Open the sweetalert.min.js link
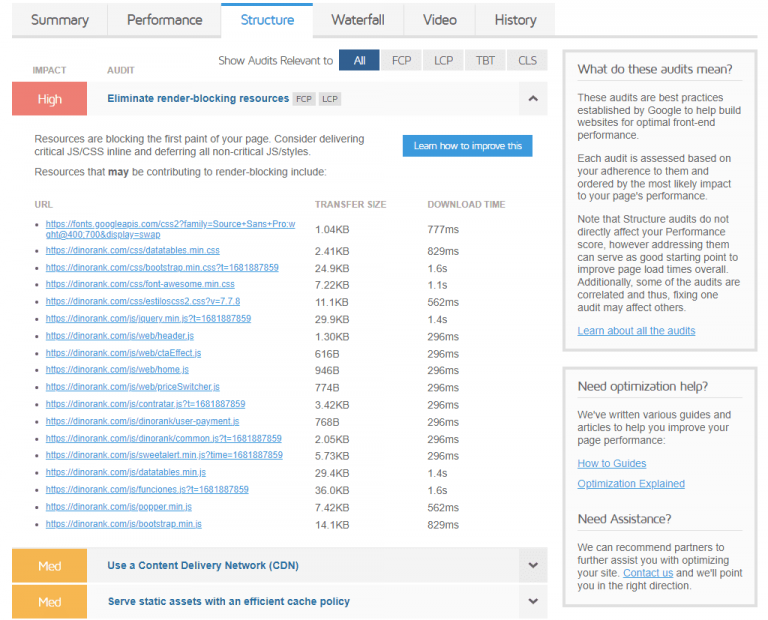The height and width of the screenshot is (620, 768). [164, 455]
